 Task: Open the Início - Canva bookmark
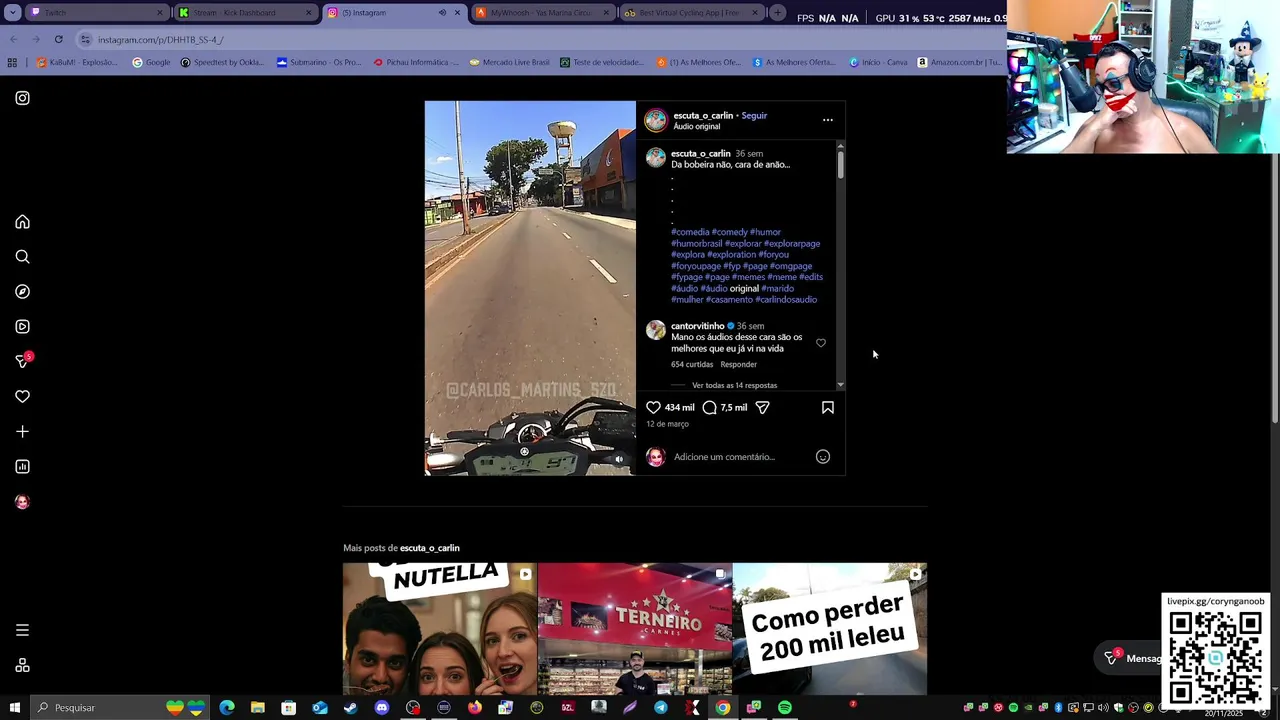tap(878, 62)
